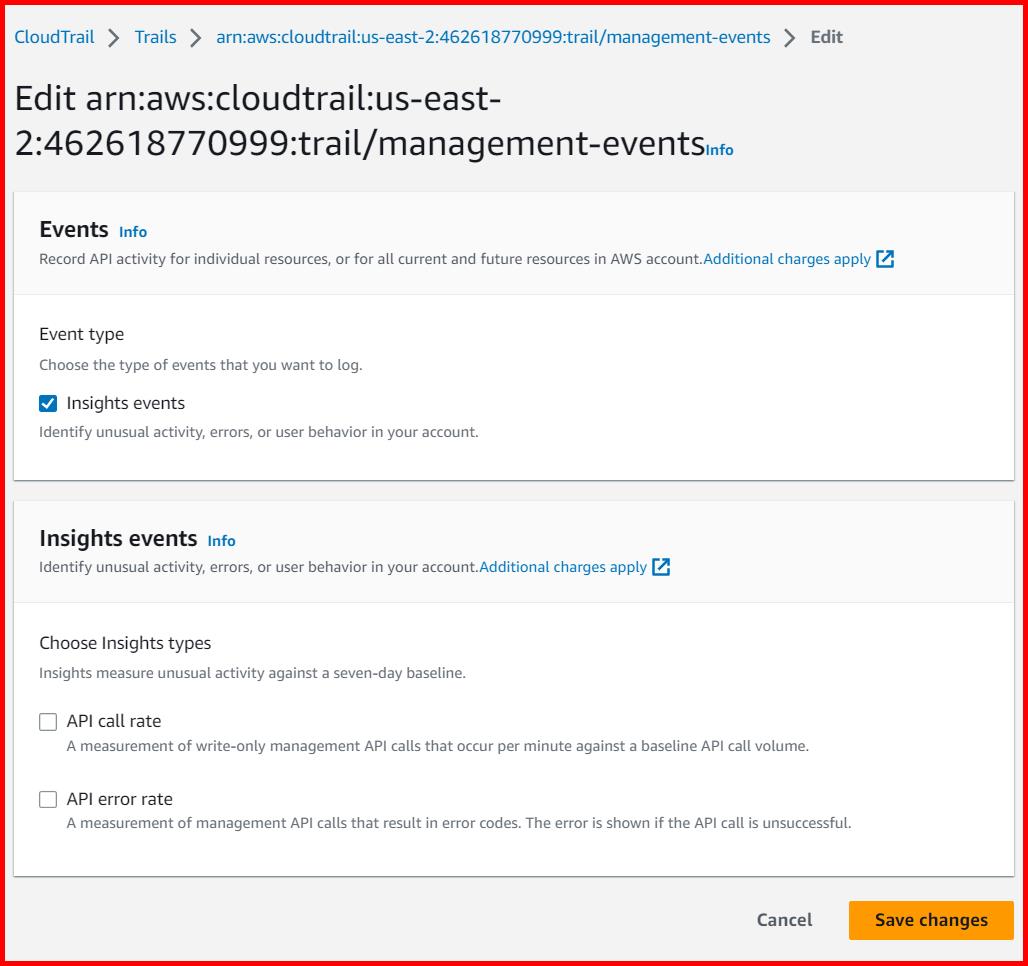Enable the API call rate checkbox

pos(47,720)
